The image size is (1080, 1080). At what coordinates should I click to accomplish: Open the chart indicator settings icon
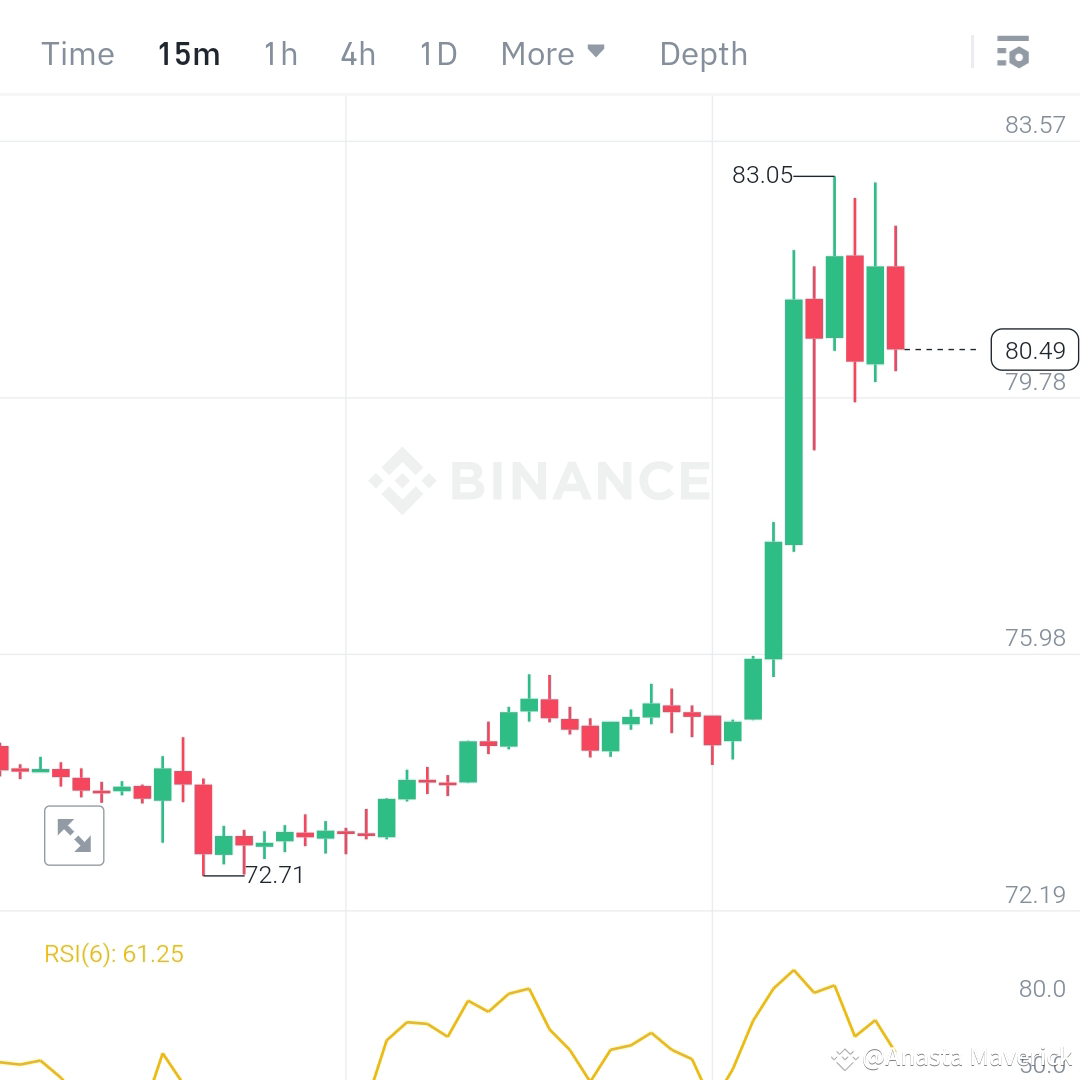(x=1013, y=53)
